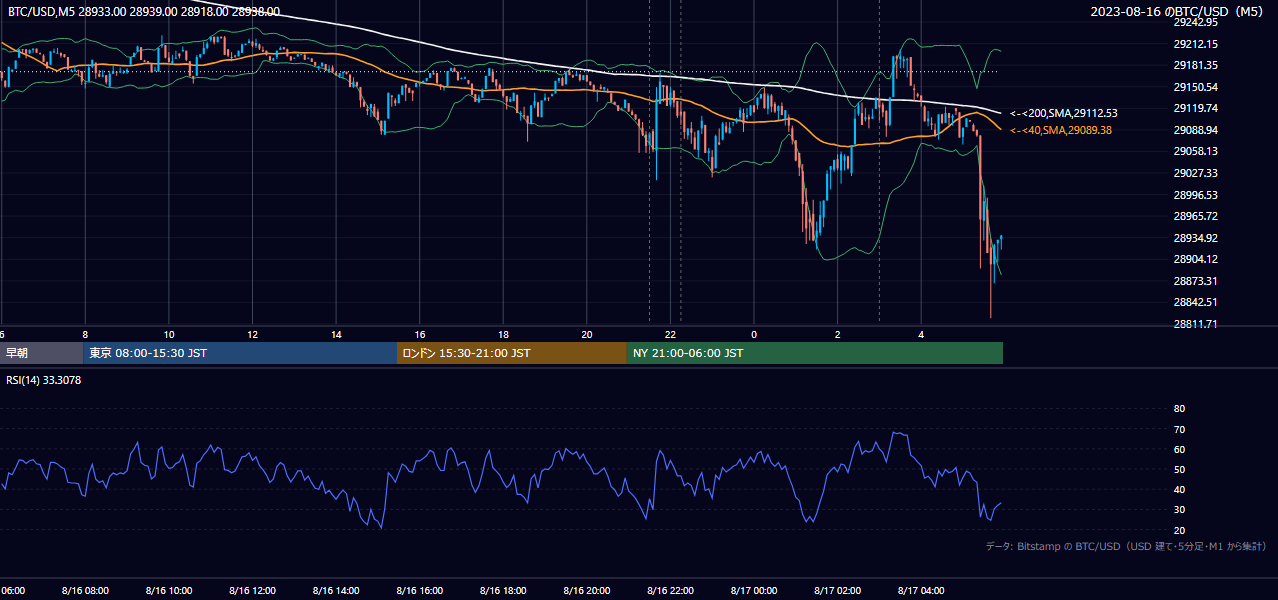
Task: Click the RSI axis level 80
Action: point(1179,409)
